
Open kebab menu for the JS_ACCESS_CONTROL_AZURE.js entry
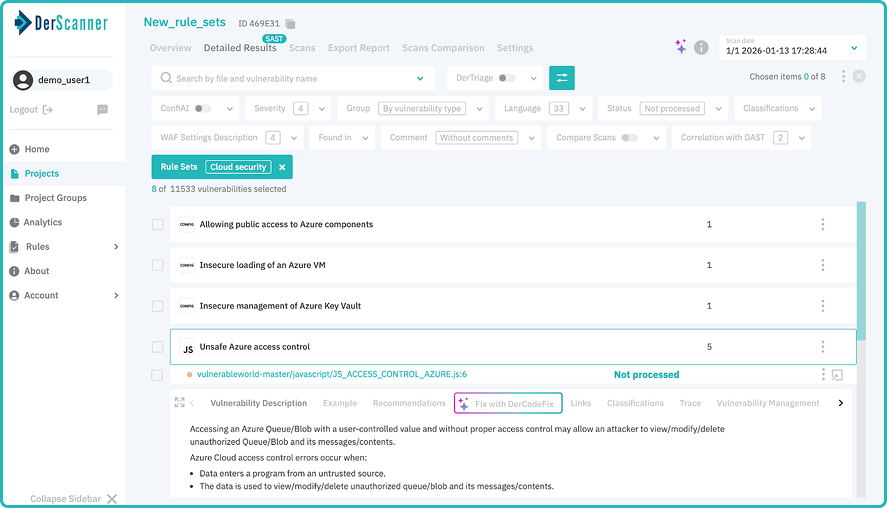pyautogui.click(x=823, y=374)
